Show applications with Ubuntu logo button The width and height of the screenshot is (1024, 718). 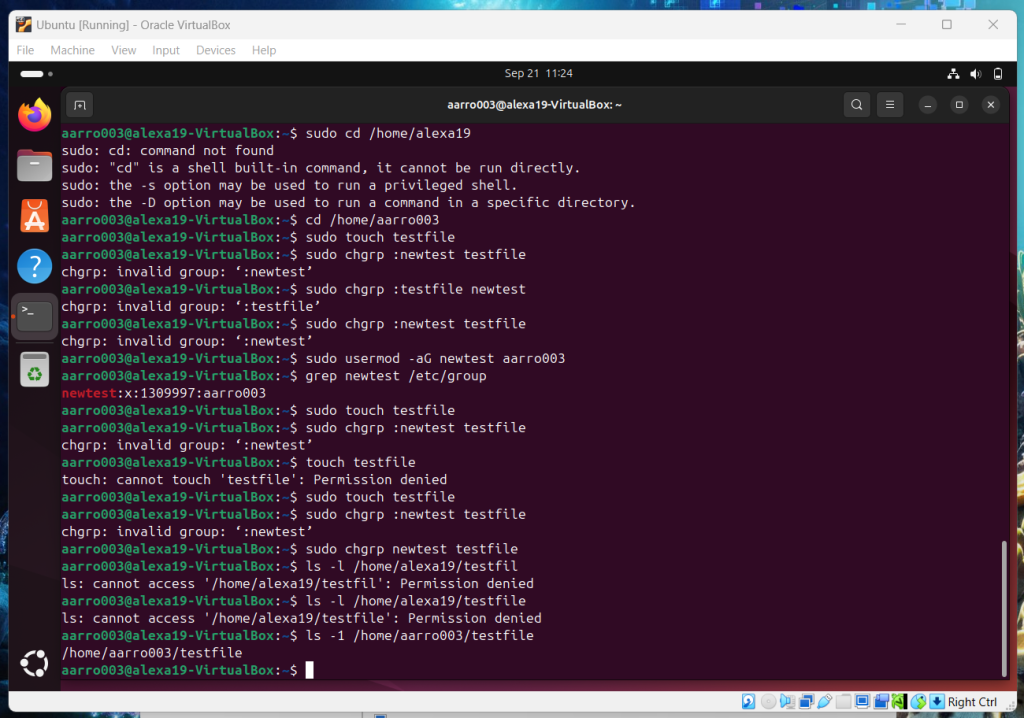point(35,663)
